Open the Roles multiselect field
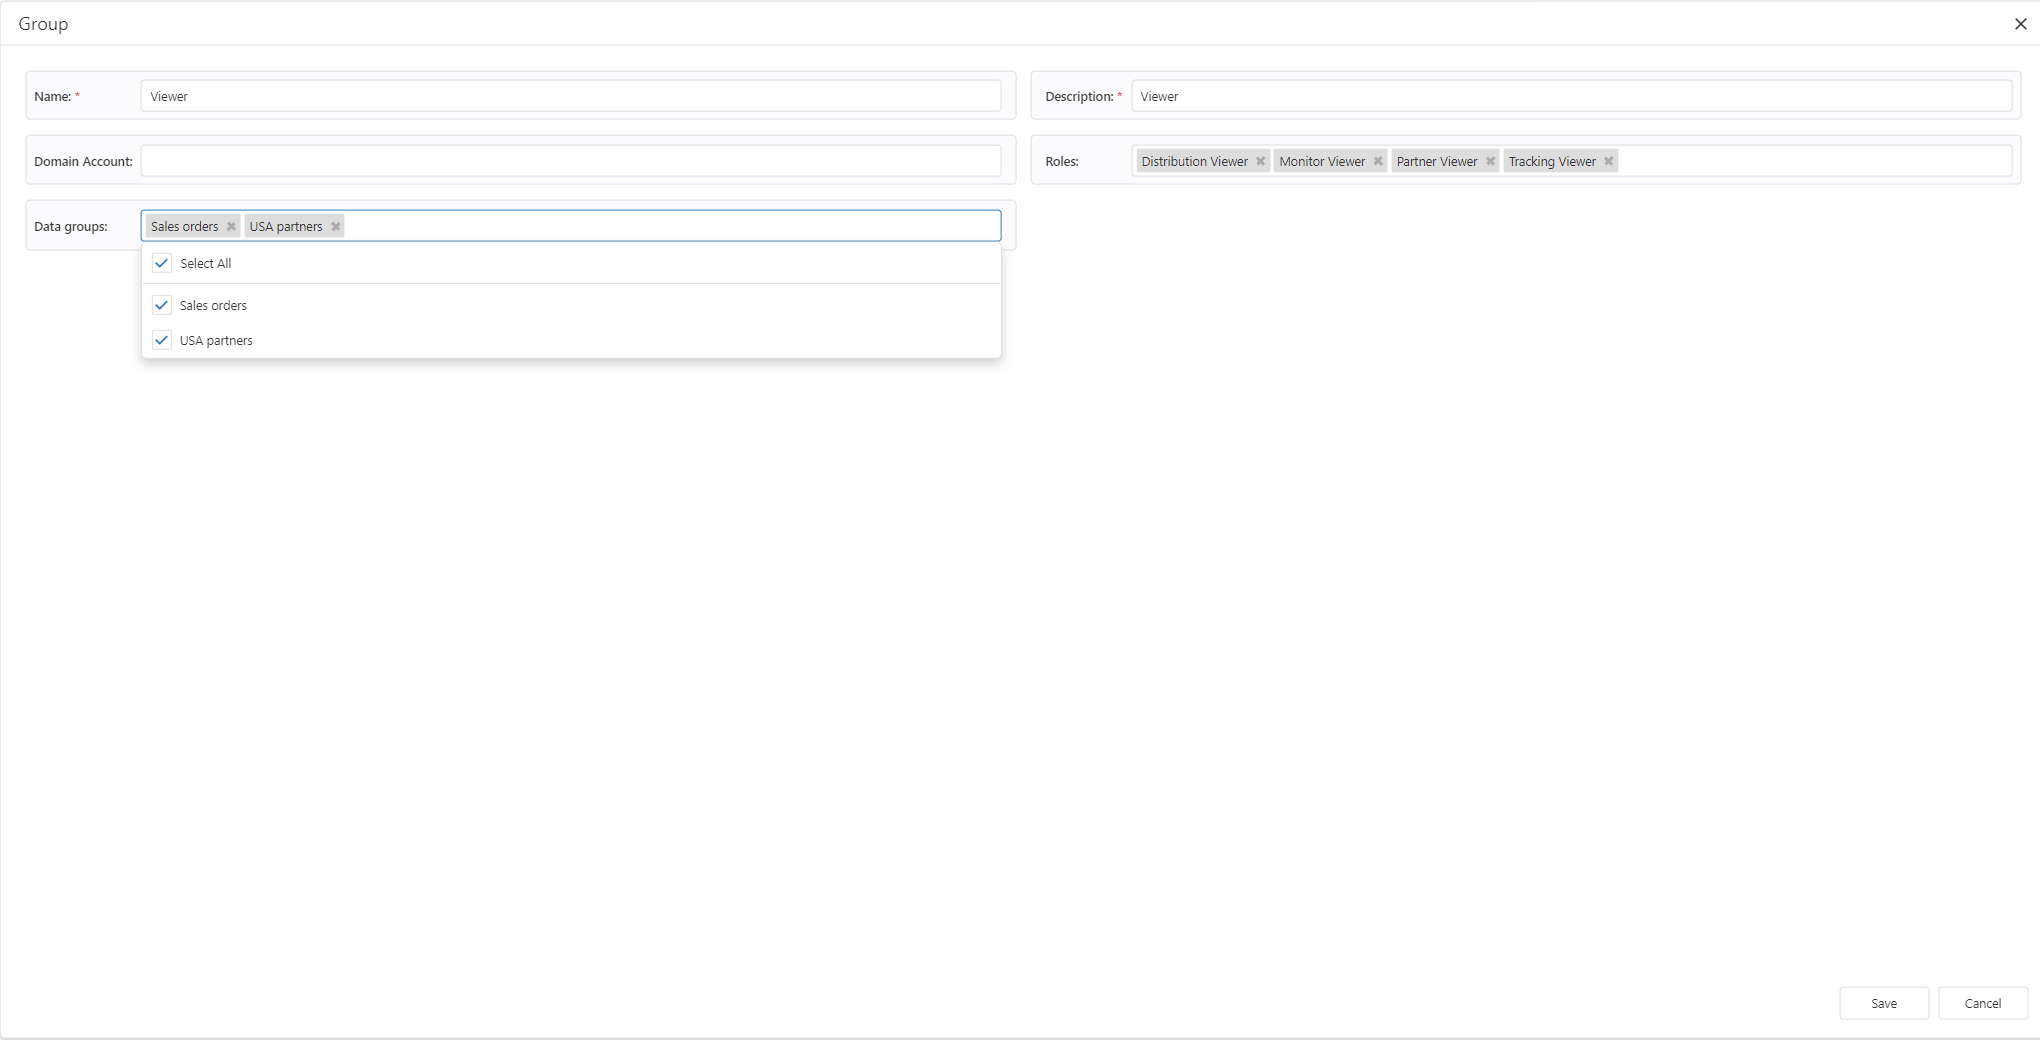Image resolution: width=2040 pixels, height=1040 pixels. click(1810, 162)
